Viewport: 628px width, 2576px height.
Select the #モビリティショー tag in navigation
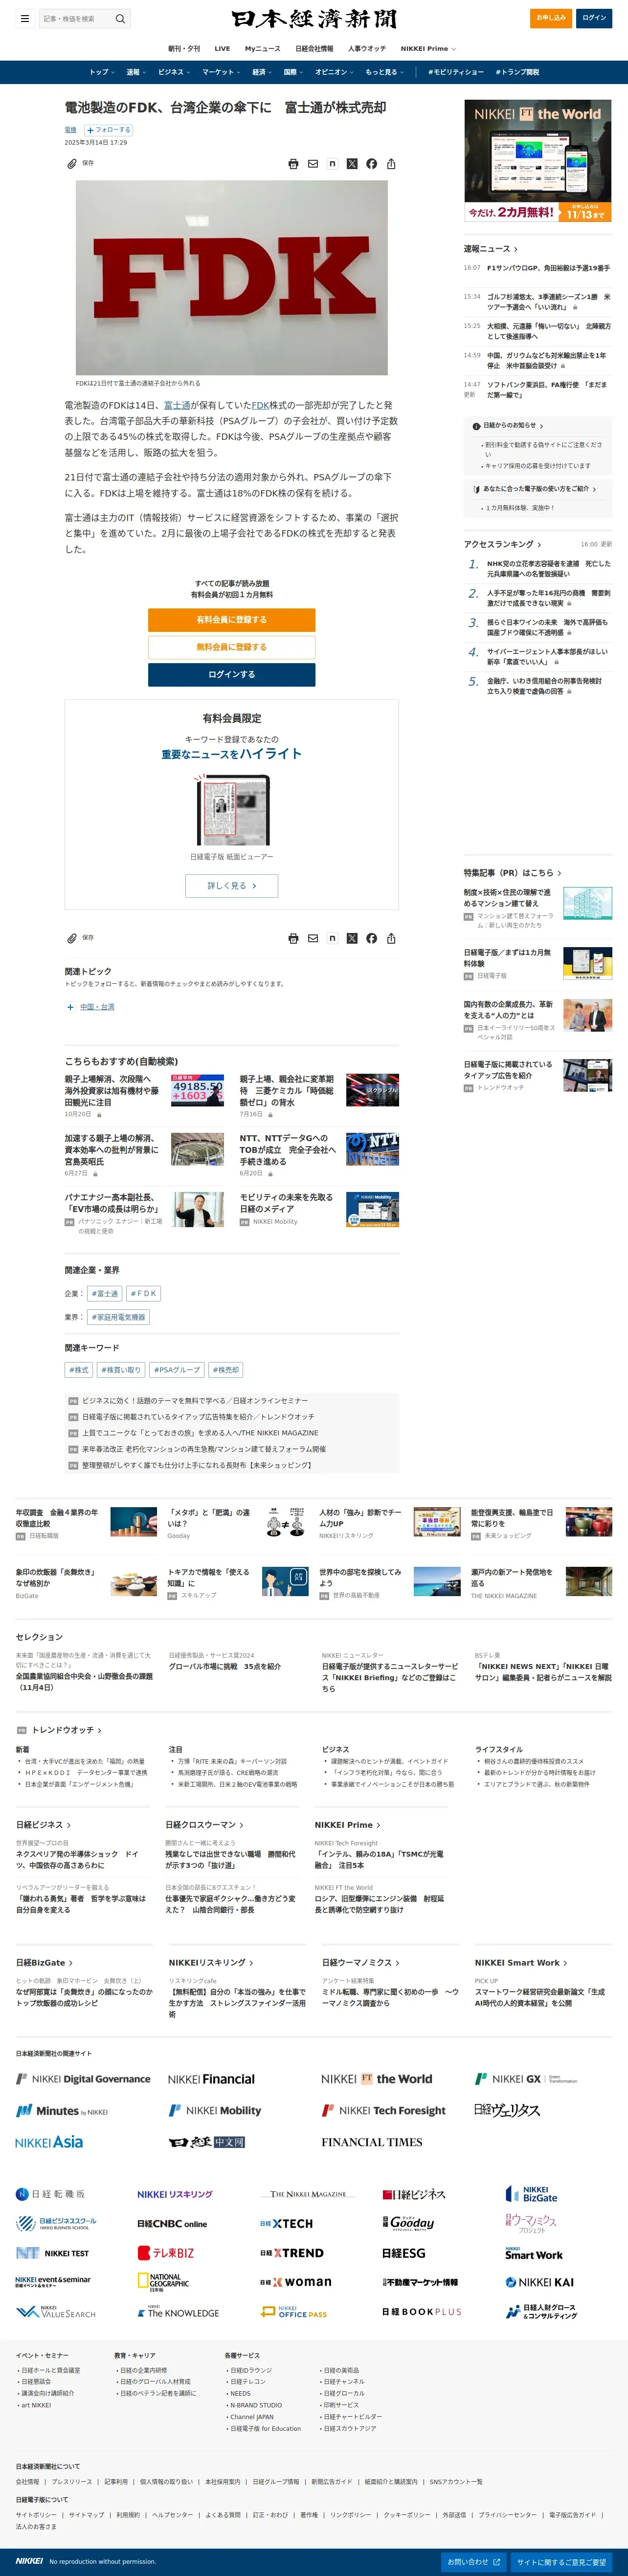point(455,72)
